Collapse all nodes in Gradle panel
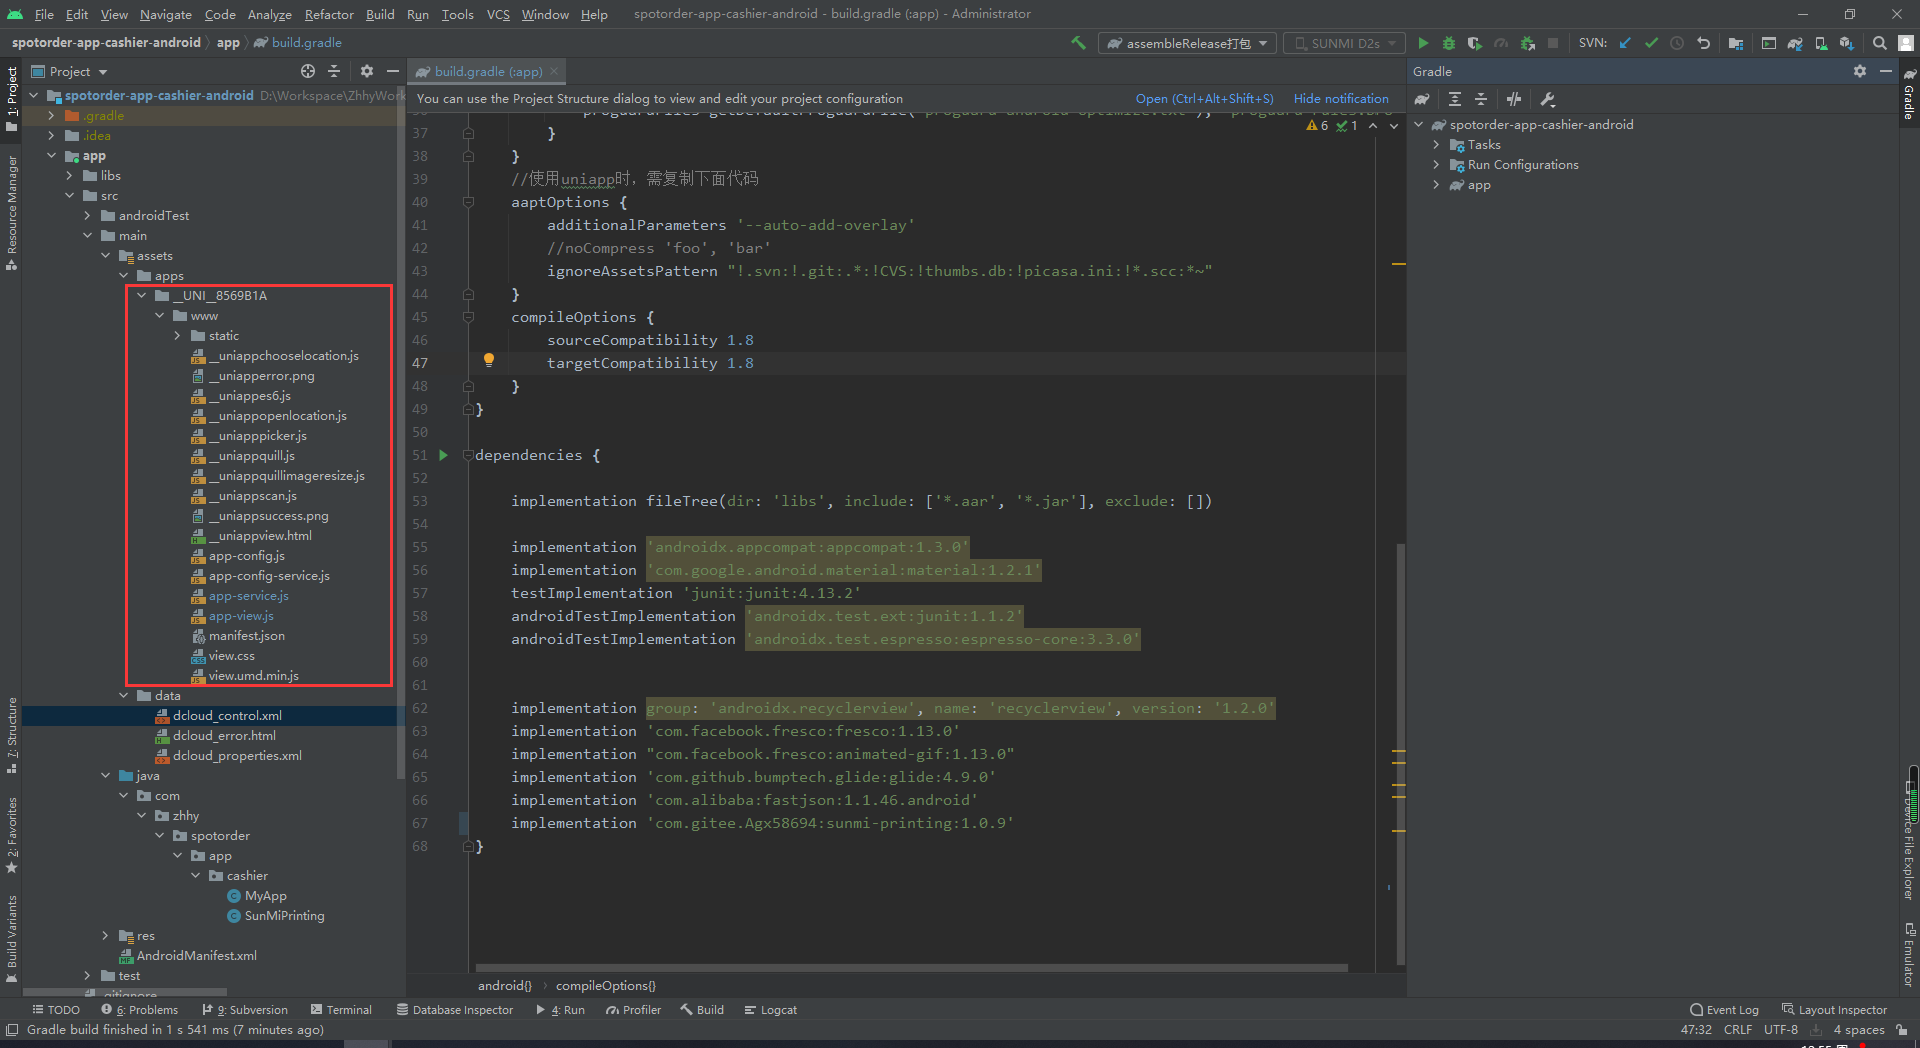Image resolution: width=1920 pixels, height=1048 pixels. click(x=1481, y=99)
